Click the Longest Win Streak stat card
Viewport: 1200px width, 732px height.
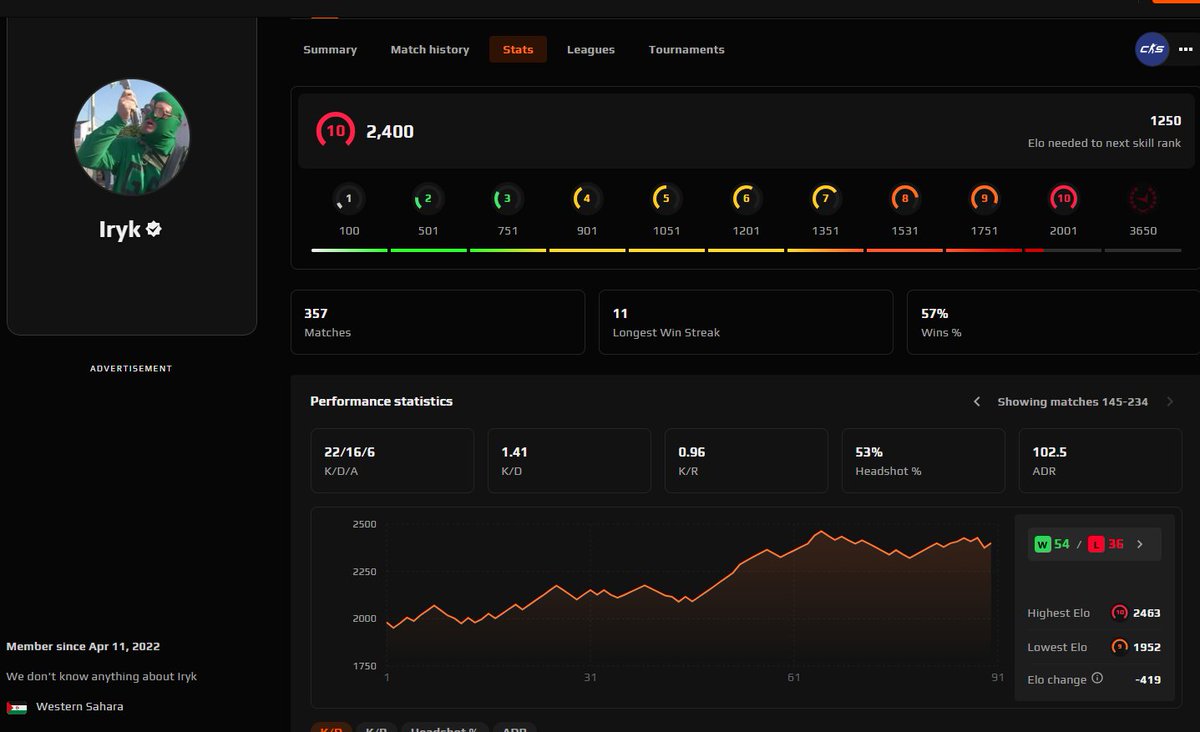(746, 322)
